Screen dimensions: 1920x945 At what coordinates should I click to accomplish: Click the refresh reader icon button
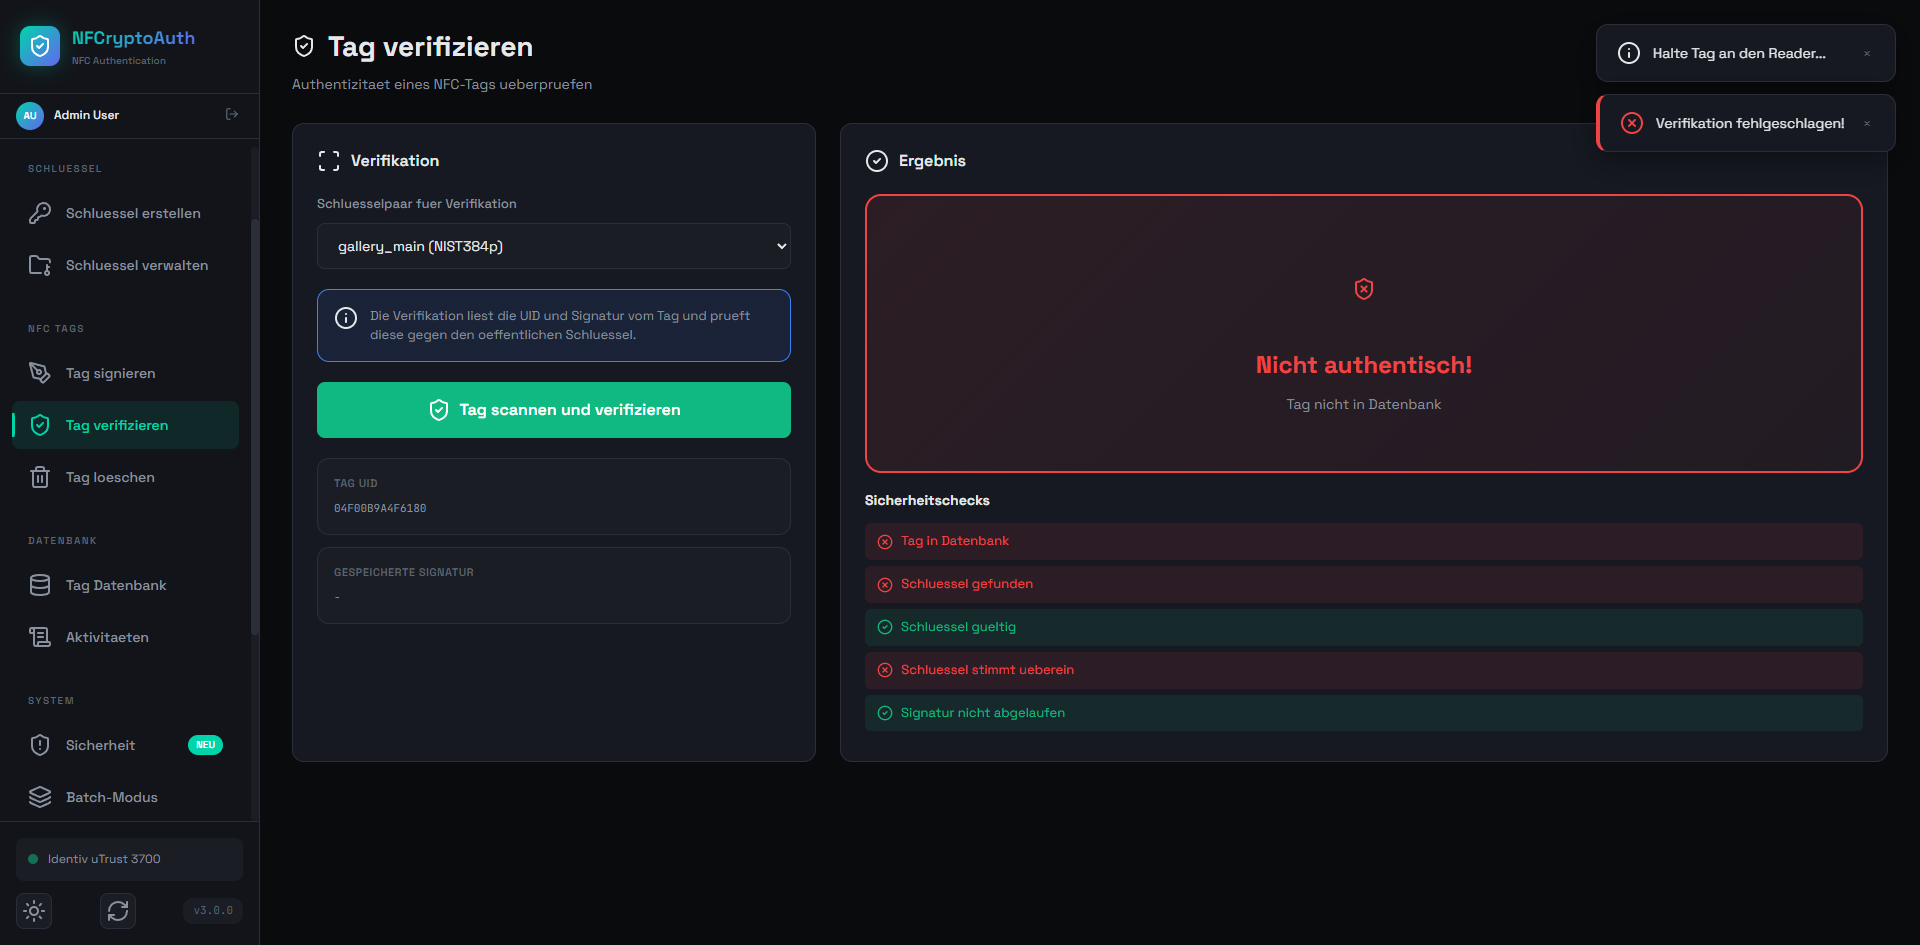118,911
